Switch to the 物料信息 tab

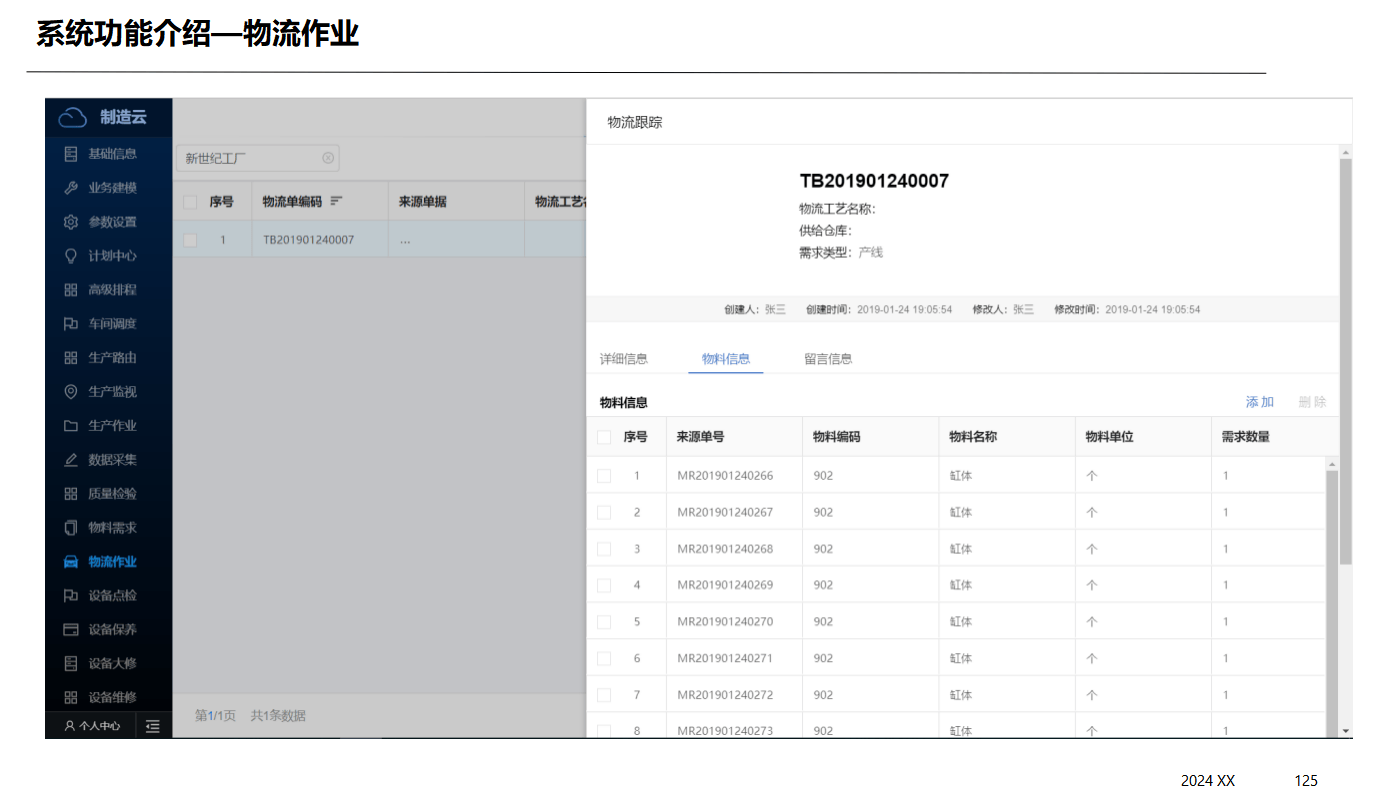coord(726,359)
